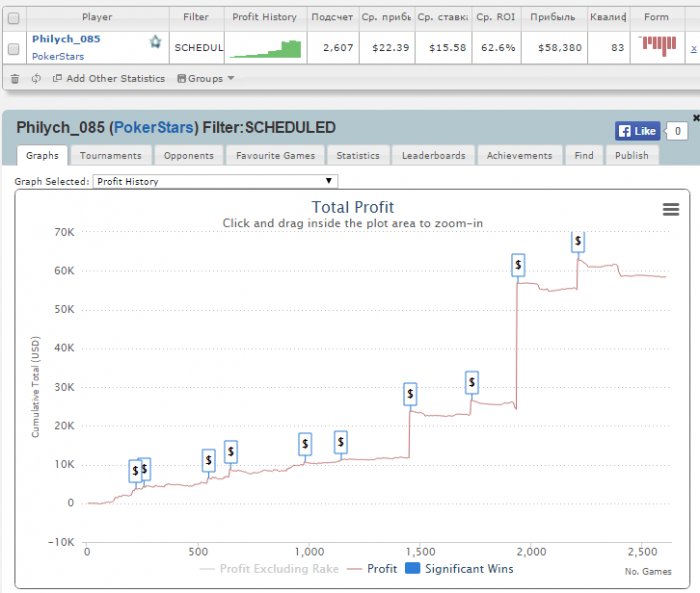Screen dimensions: 700x593
Task: Tick the header select-all checkbox
Action: point(14,18)
